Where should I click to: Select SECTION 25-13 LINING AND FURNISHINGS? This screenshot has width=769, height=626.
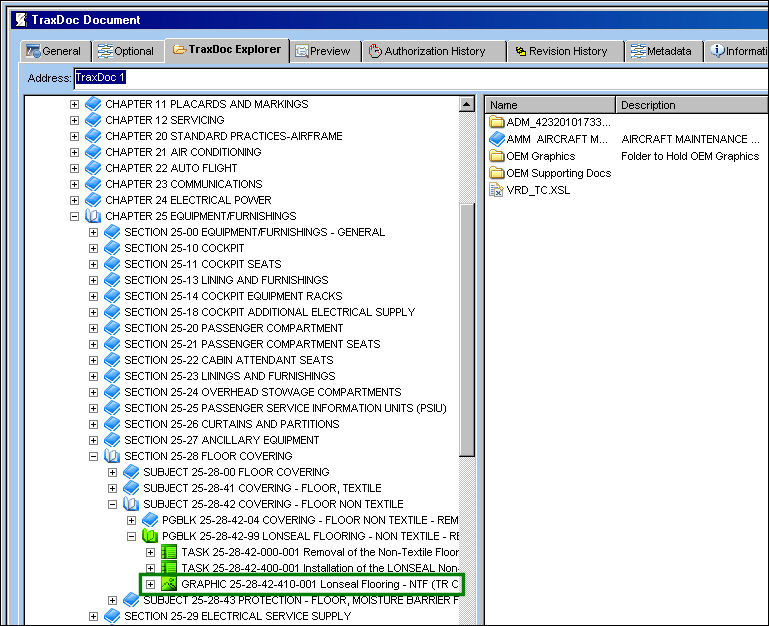226,280
